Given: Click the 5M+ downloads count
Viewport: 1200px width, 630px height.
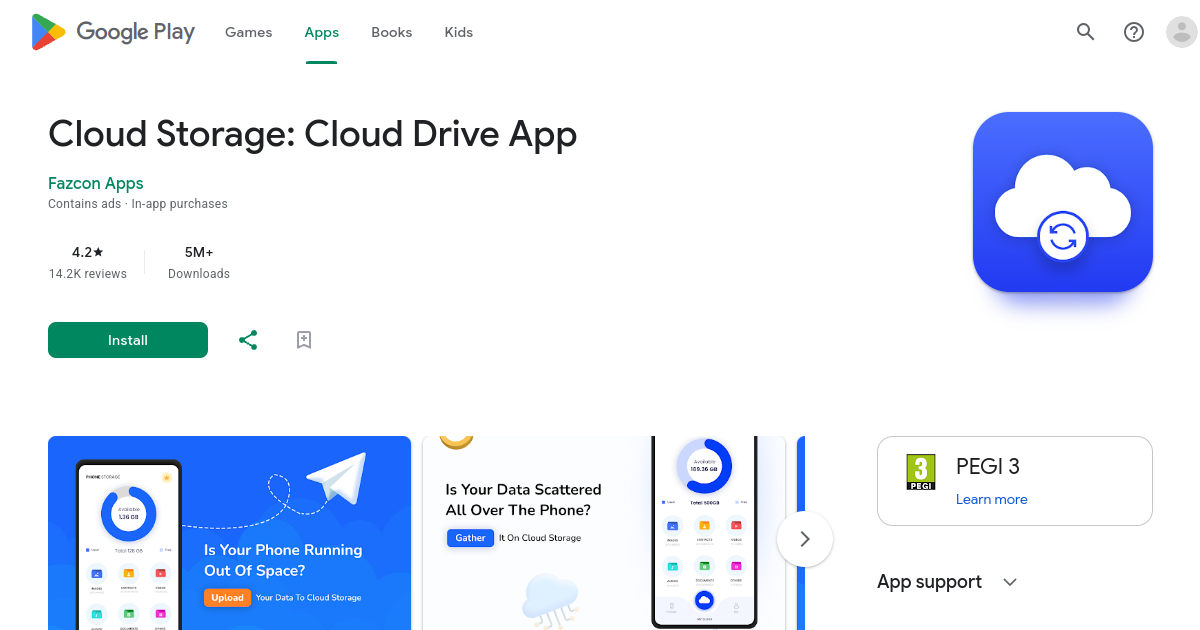Looking at the screenshot, I should (199, 252).
